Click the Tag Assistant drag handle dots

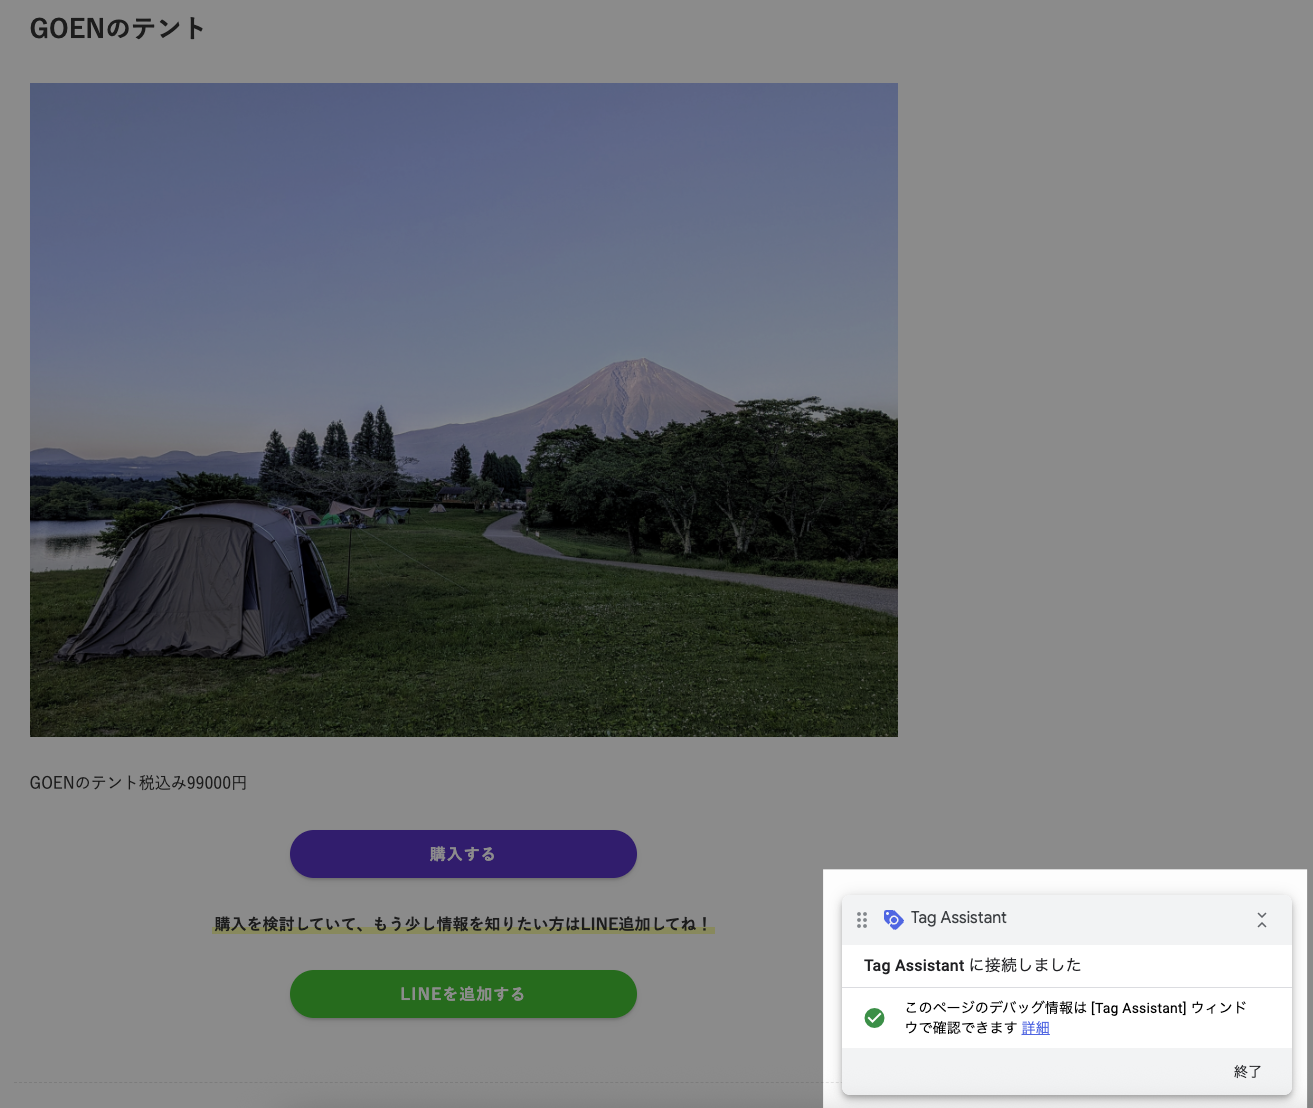click(862, 919)
